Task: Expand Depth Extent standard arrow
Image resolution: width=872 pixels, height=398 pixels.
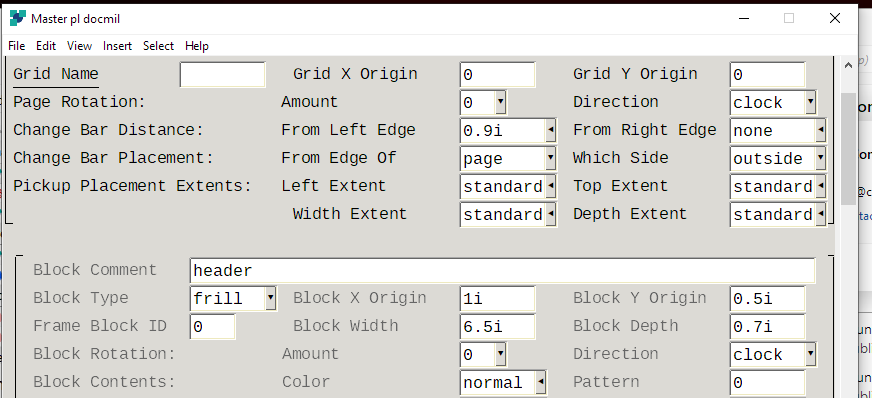Action: (821, 215)
